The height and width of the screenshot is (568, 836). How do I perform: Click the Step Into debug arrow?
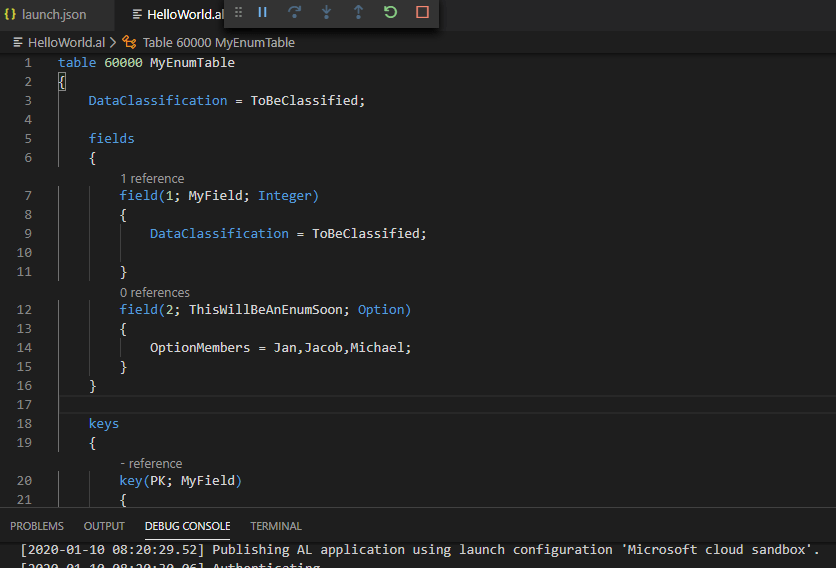pyautogui.click(x=326, y=12)
